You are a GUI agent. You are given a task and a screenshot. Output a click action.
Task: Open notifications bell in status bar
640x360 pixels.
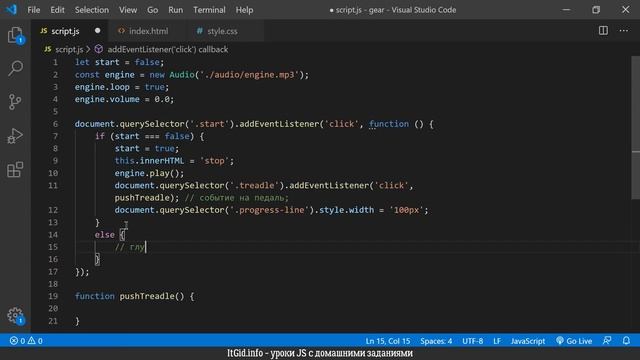tap(626, 340)
